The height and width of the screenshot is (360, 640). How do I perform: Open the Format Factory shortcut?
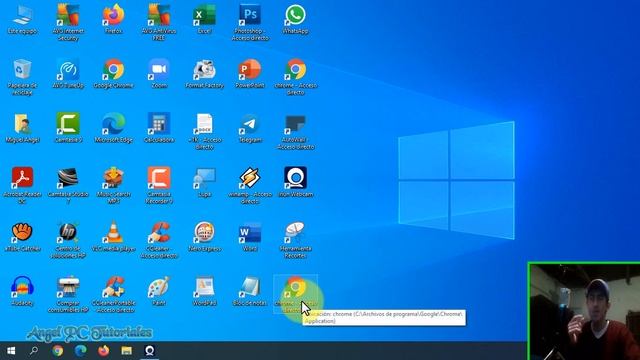(204, 73)
